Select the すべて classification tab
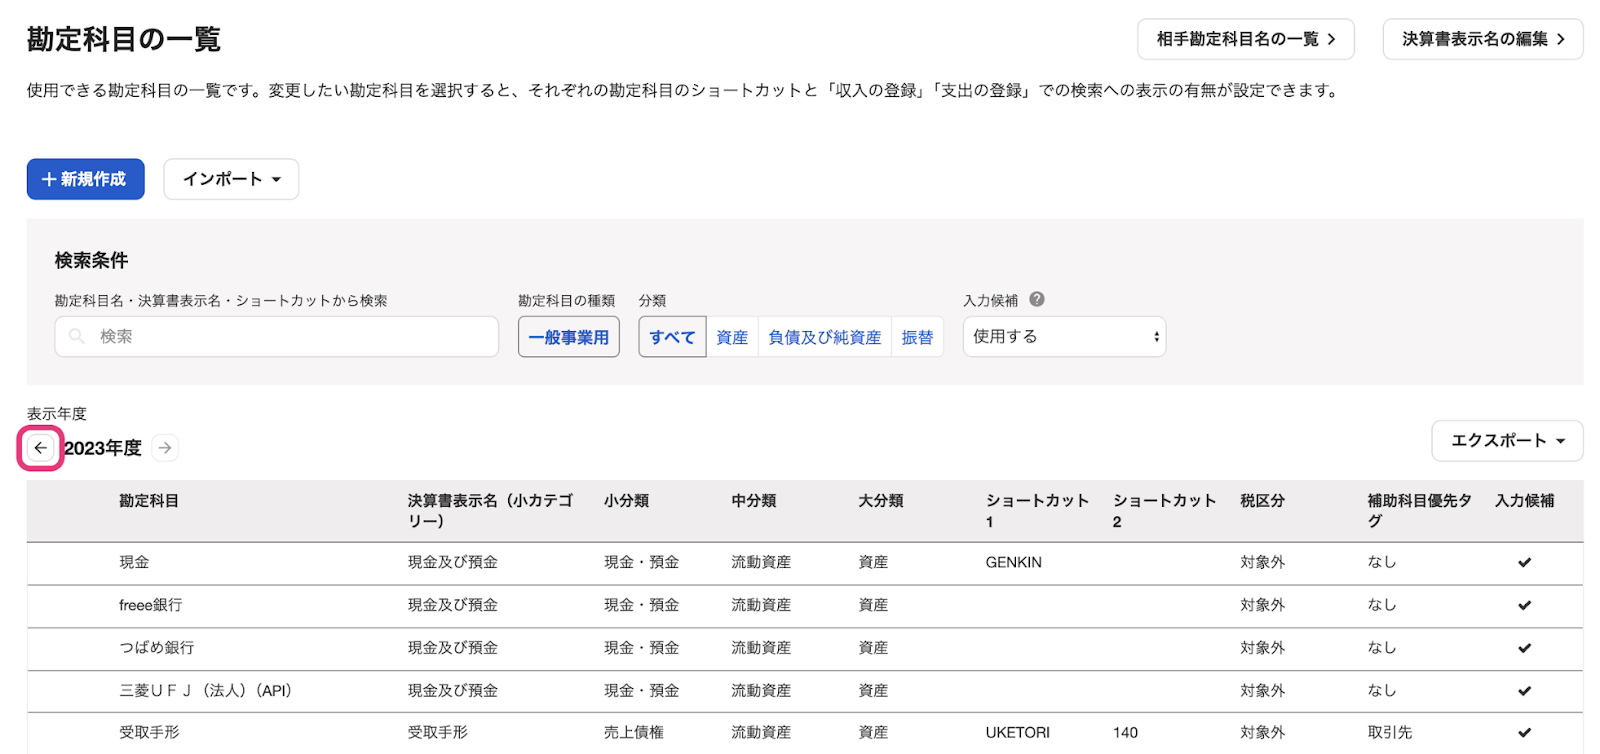Image resolution: width=1600 pixels, height=754 pixels. 672,337
